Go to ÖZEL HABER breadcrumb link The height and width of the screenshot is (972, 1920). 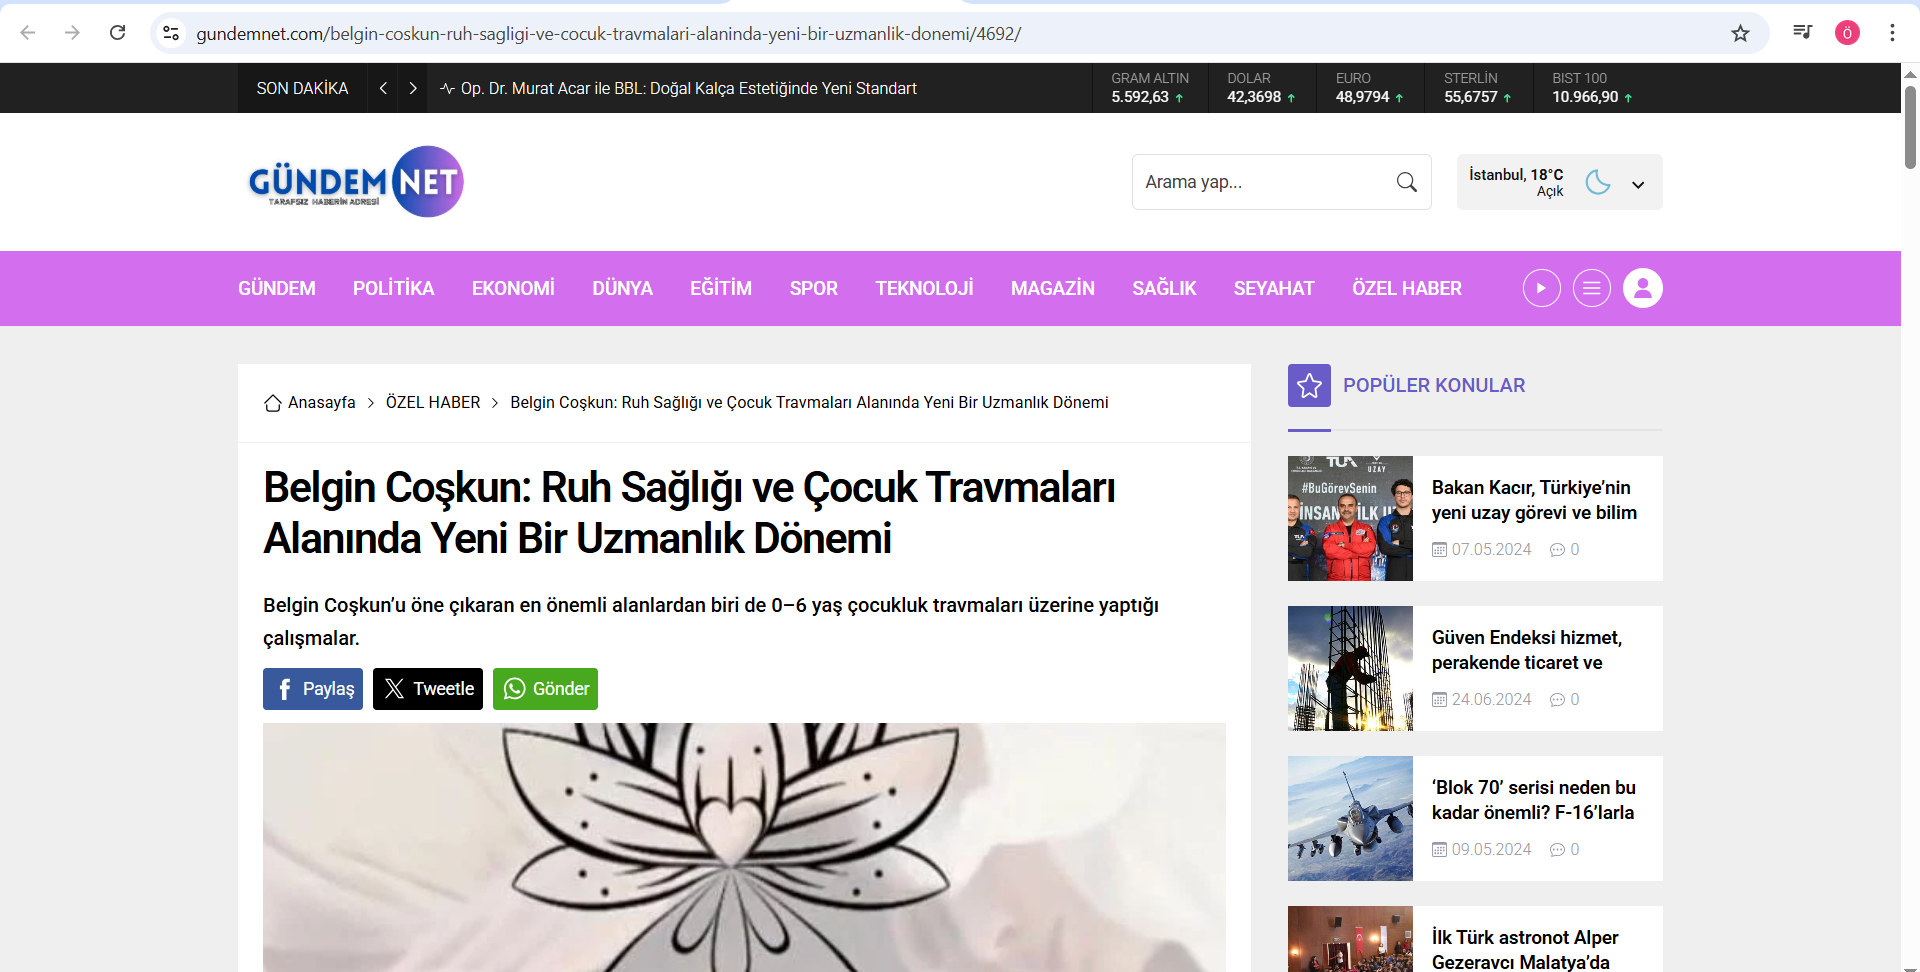pos(433,402)
